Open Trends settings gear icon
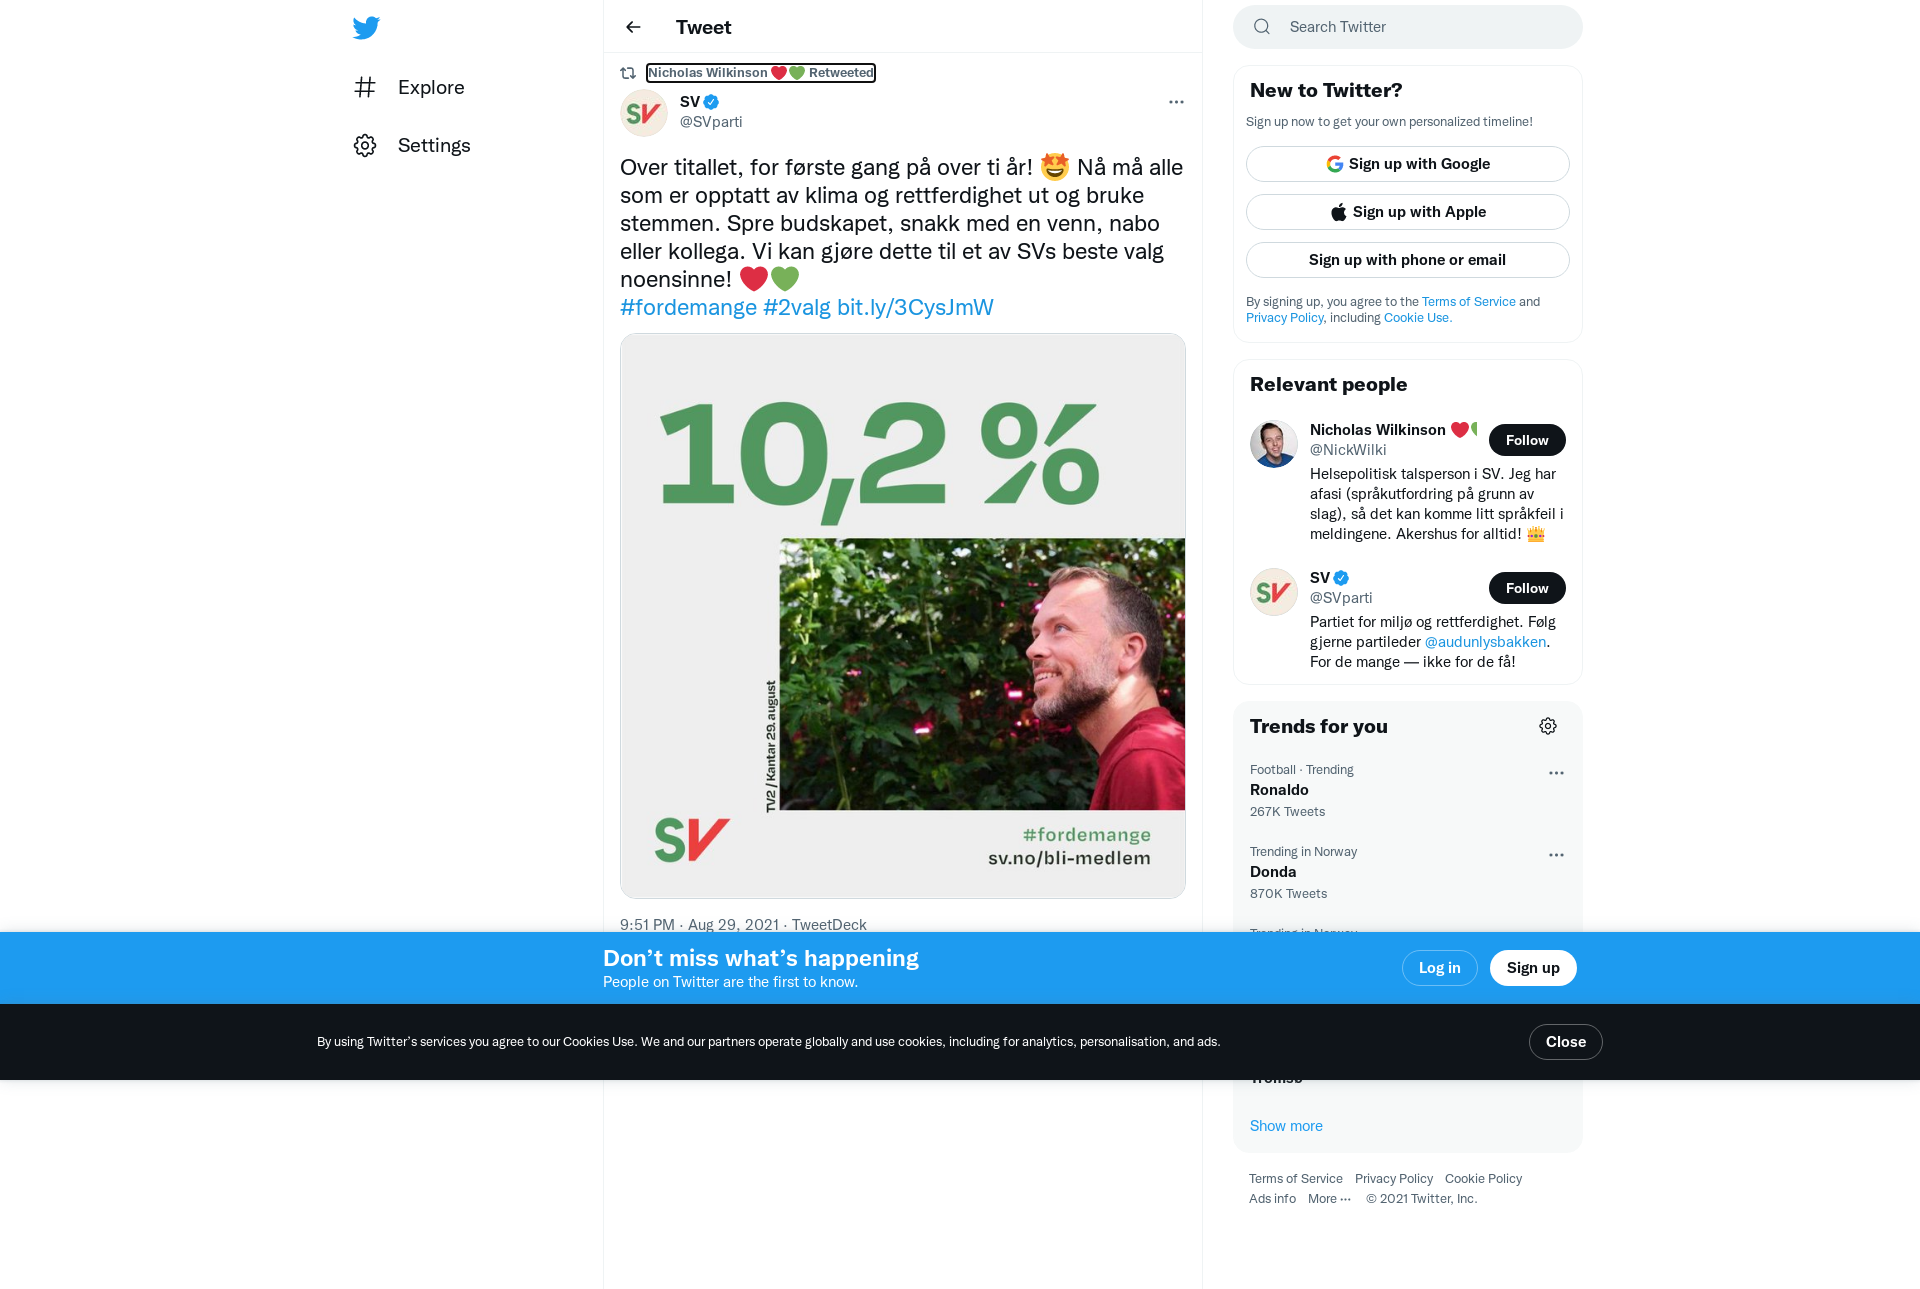 (1548, 726)
